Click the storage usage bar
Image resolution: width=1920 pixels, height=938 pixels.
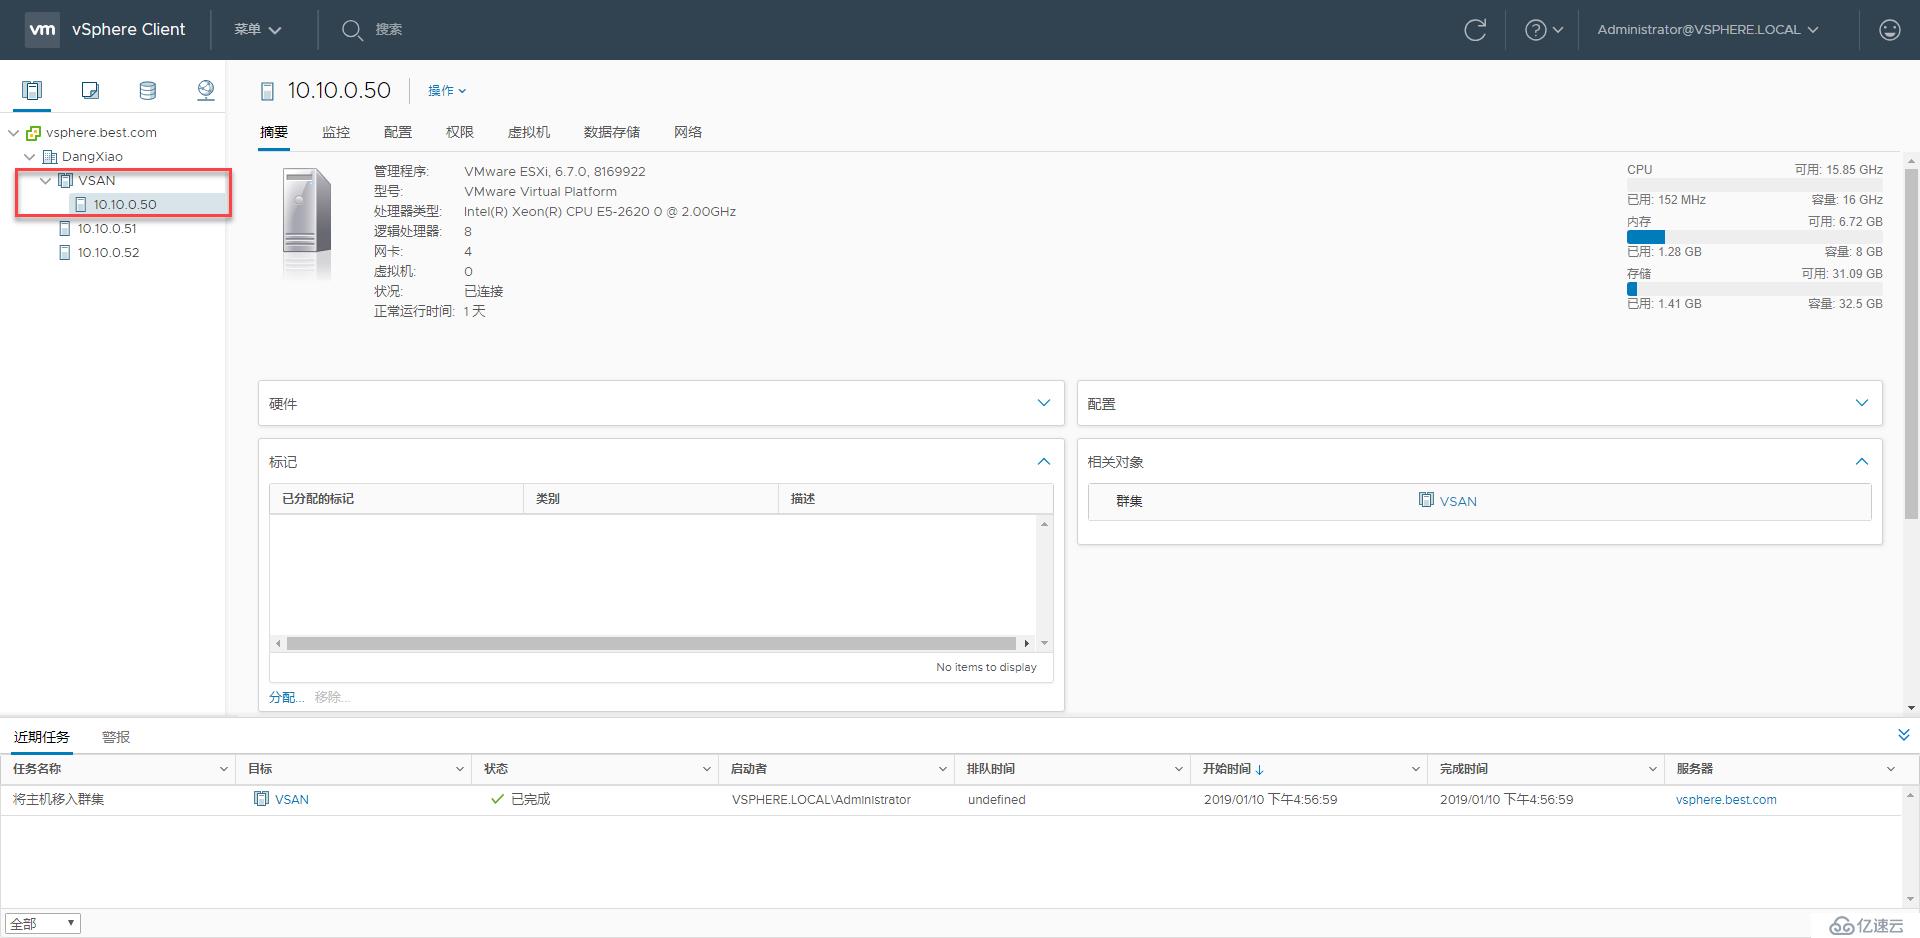tap(1754, 289)
